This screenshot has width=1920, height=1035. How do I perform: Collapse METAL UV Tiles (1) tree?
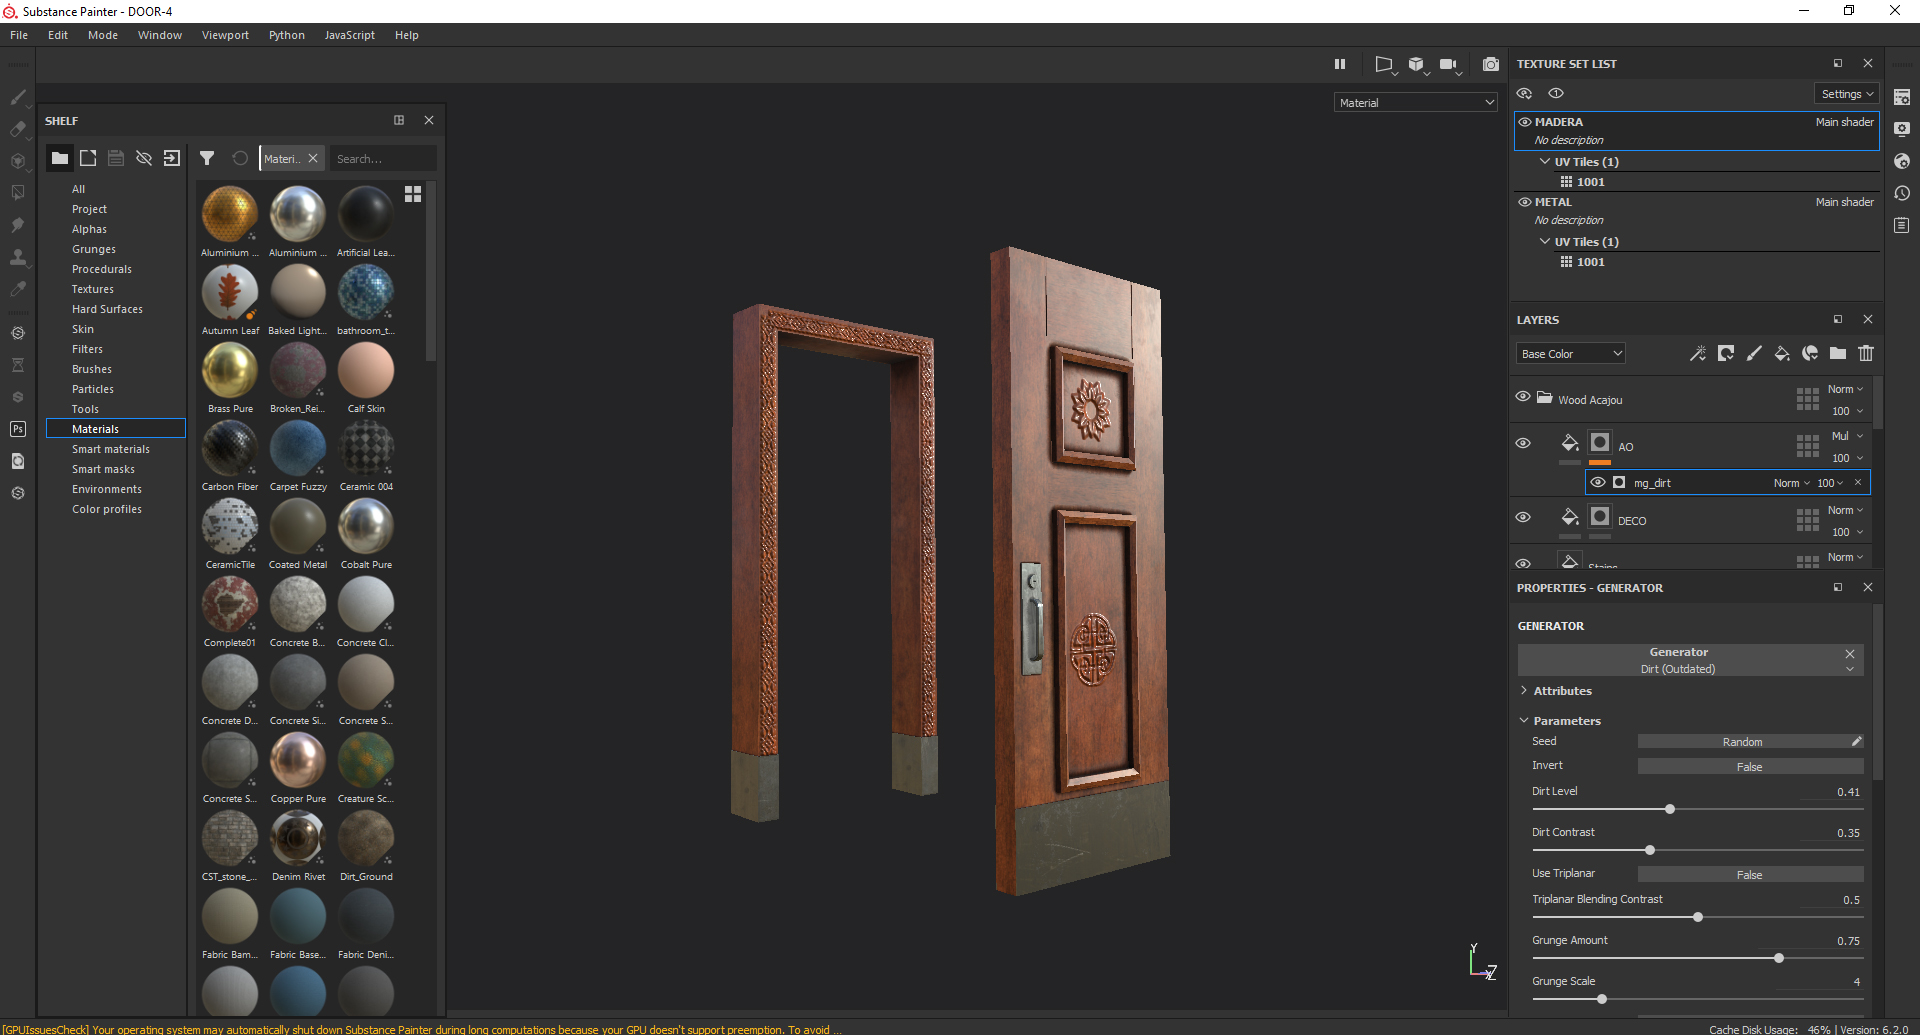(x=1545, y=241)
